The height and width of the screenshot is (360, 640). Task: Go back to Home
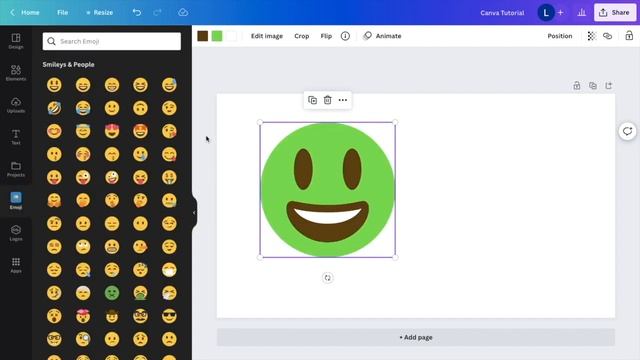tap(25, 13)
